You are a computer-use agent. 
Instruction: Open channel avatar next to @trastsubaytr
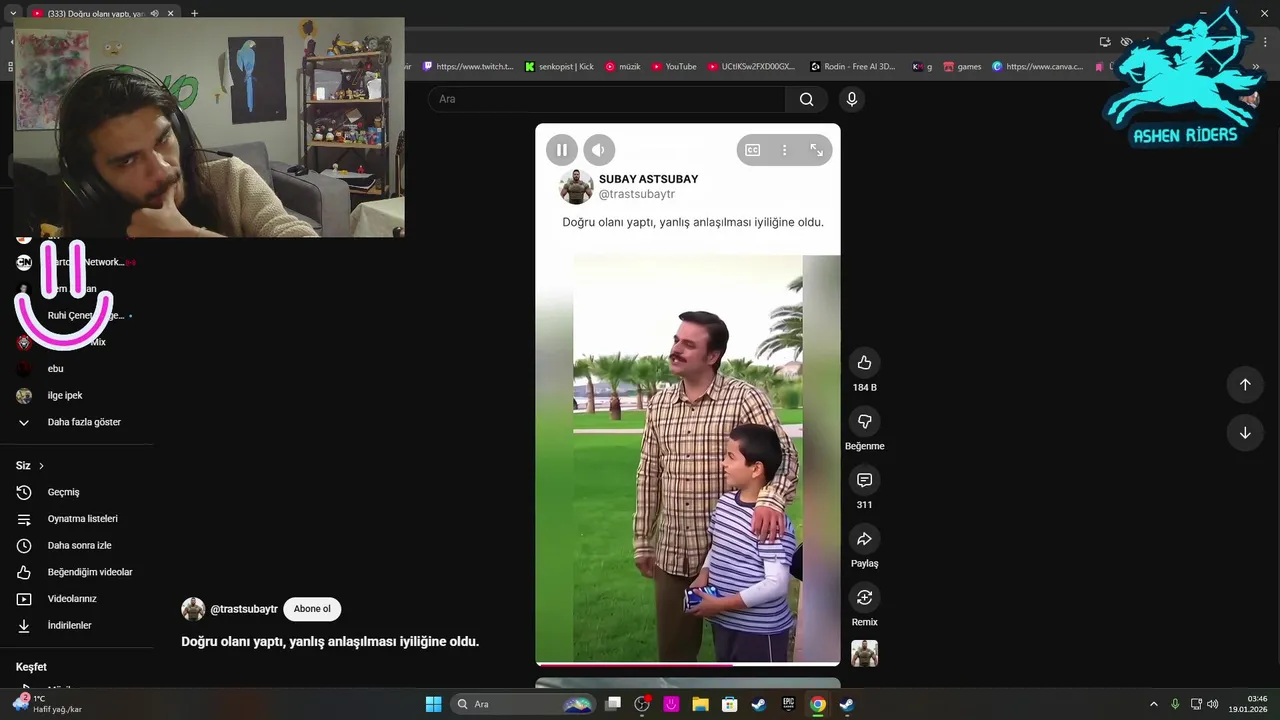click(x=193, y=609)
